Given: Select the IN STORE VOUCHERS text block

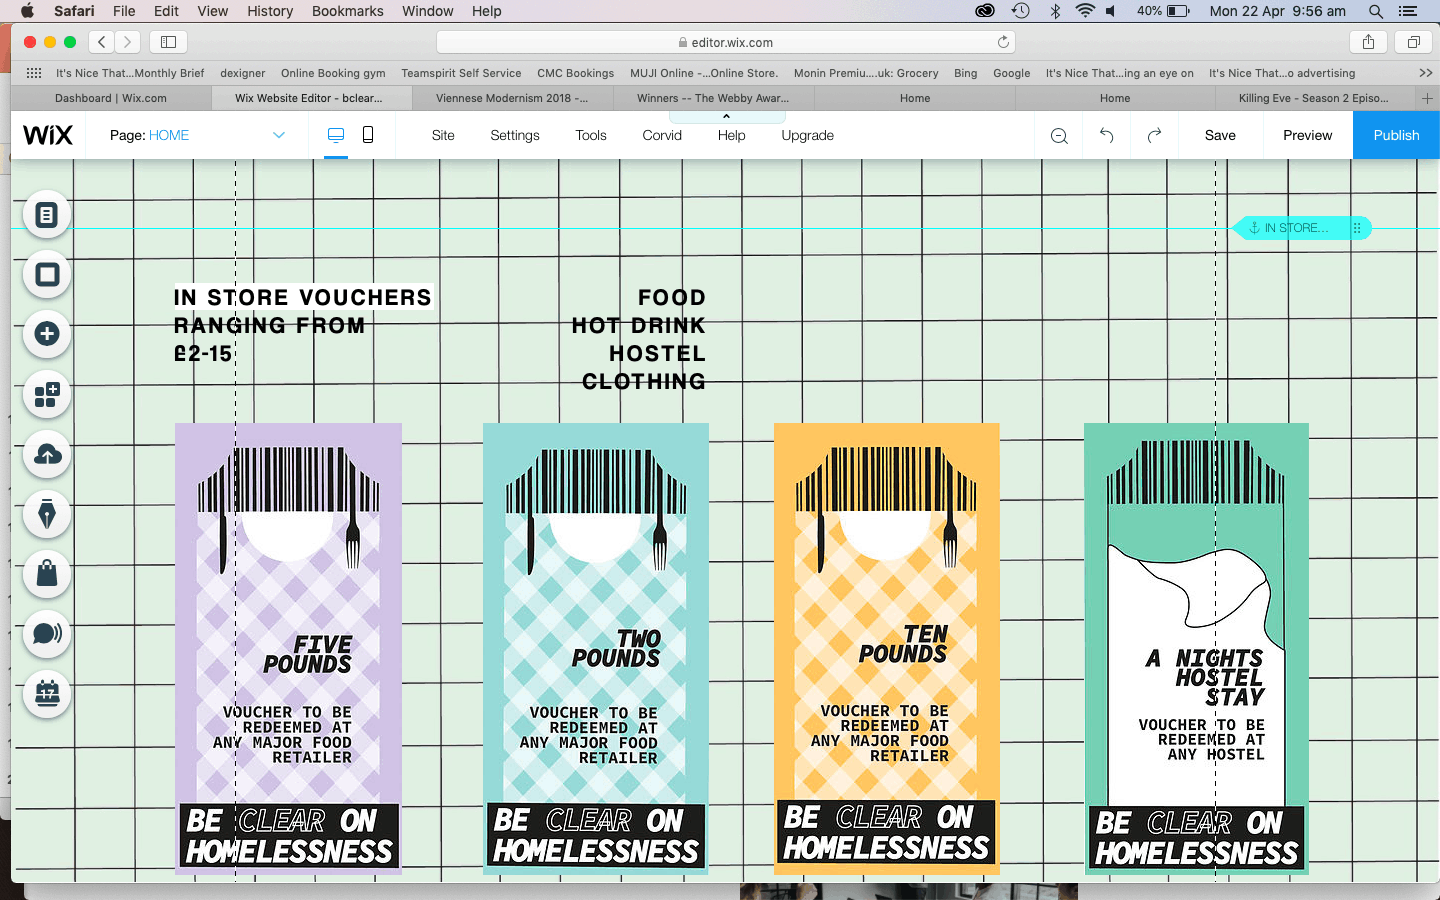Looking at the screenshot, I should point(302,325).
